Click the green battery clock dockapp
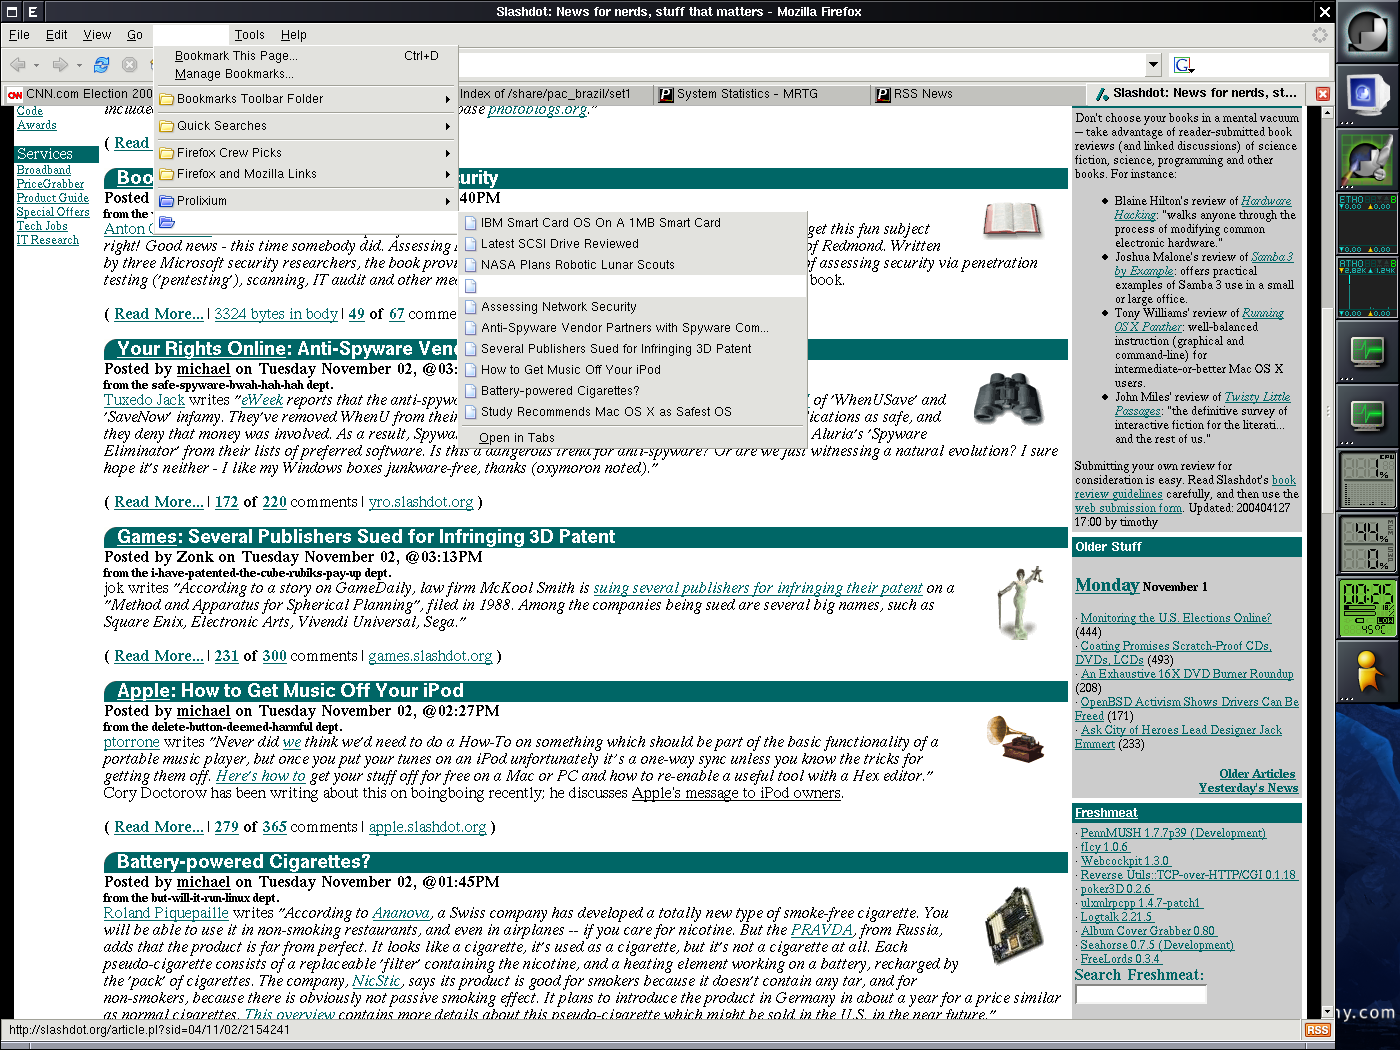This screenshot has width=1400, height=1050. click(1367, 607)
